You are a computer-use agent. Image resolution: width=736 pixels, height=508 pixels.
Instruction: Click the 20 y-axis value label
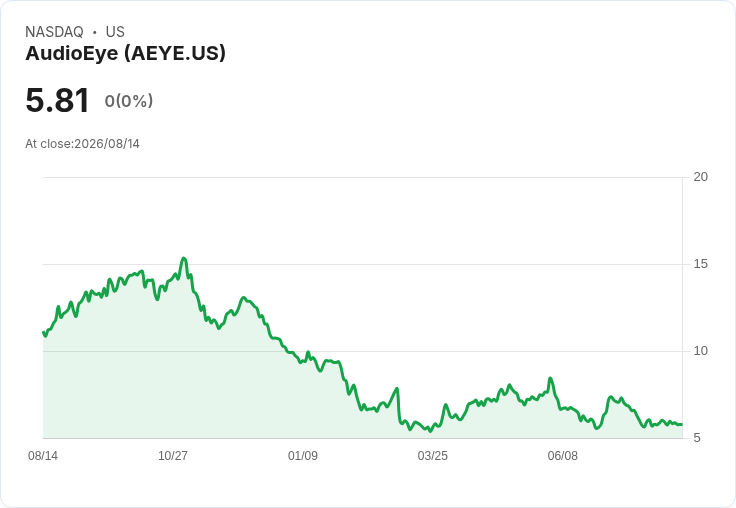[700, 177]
